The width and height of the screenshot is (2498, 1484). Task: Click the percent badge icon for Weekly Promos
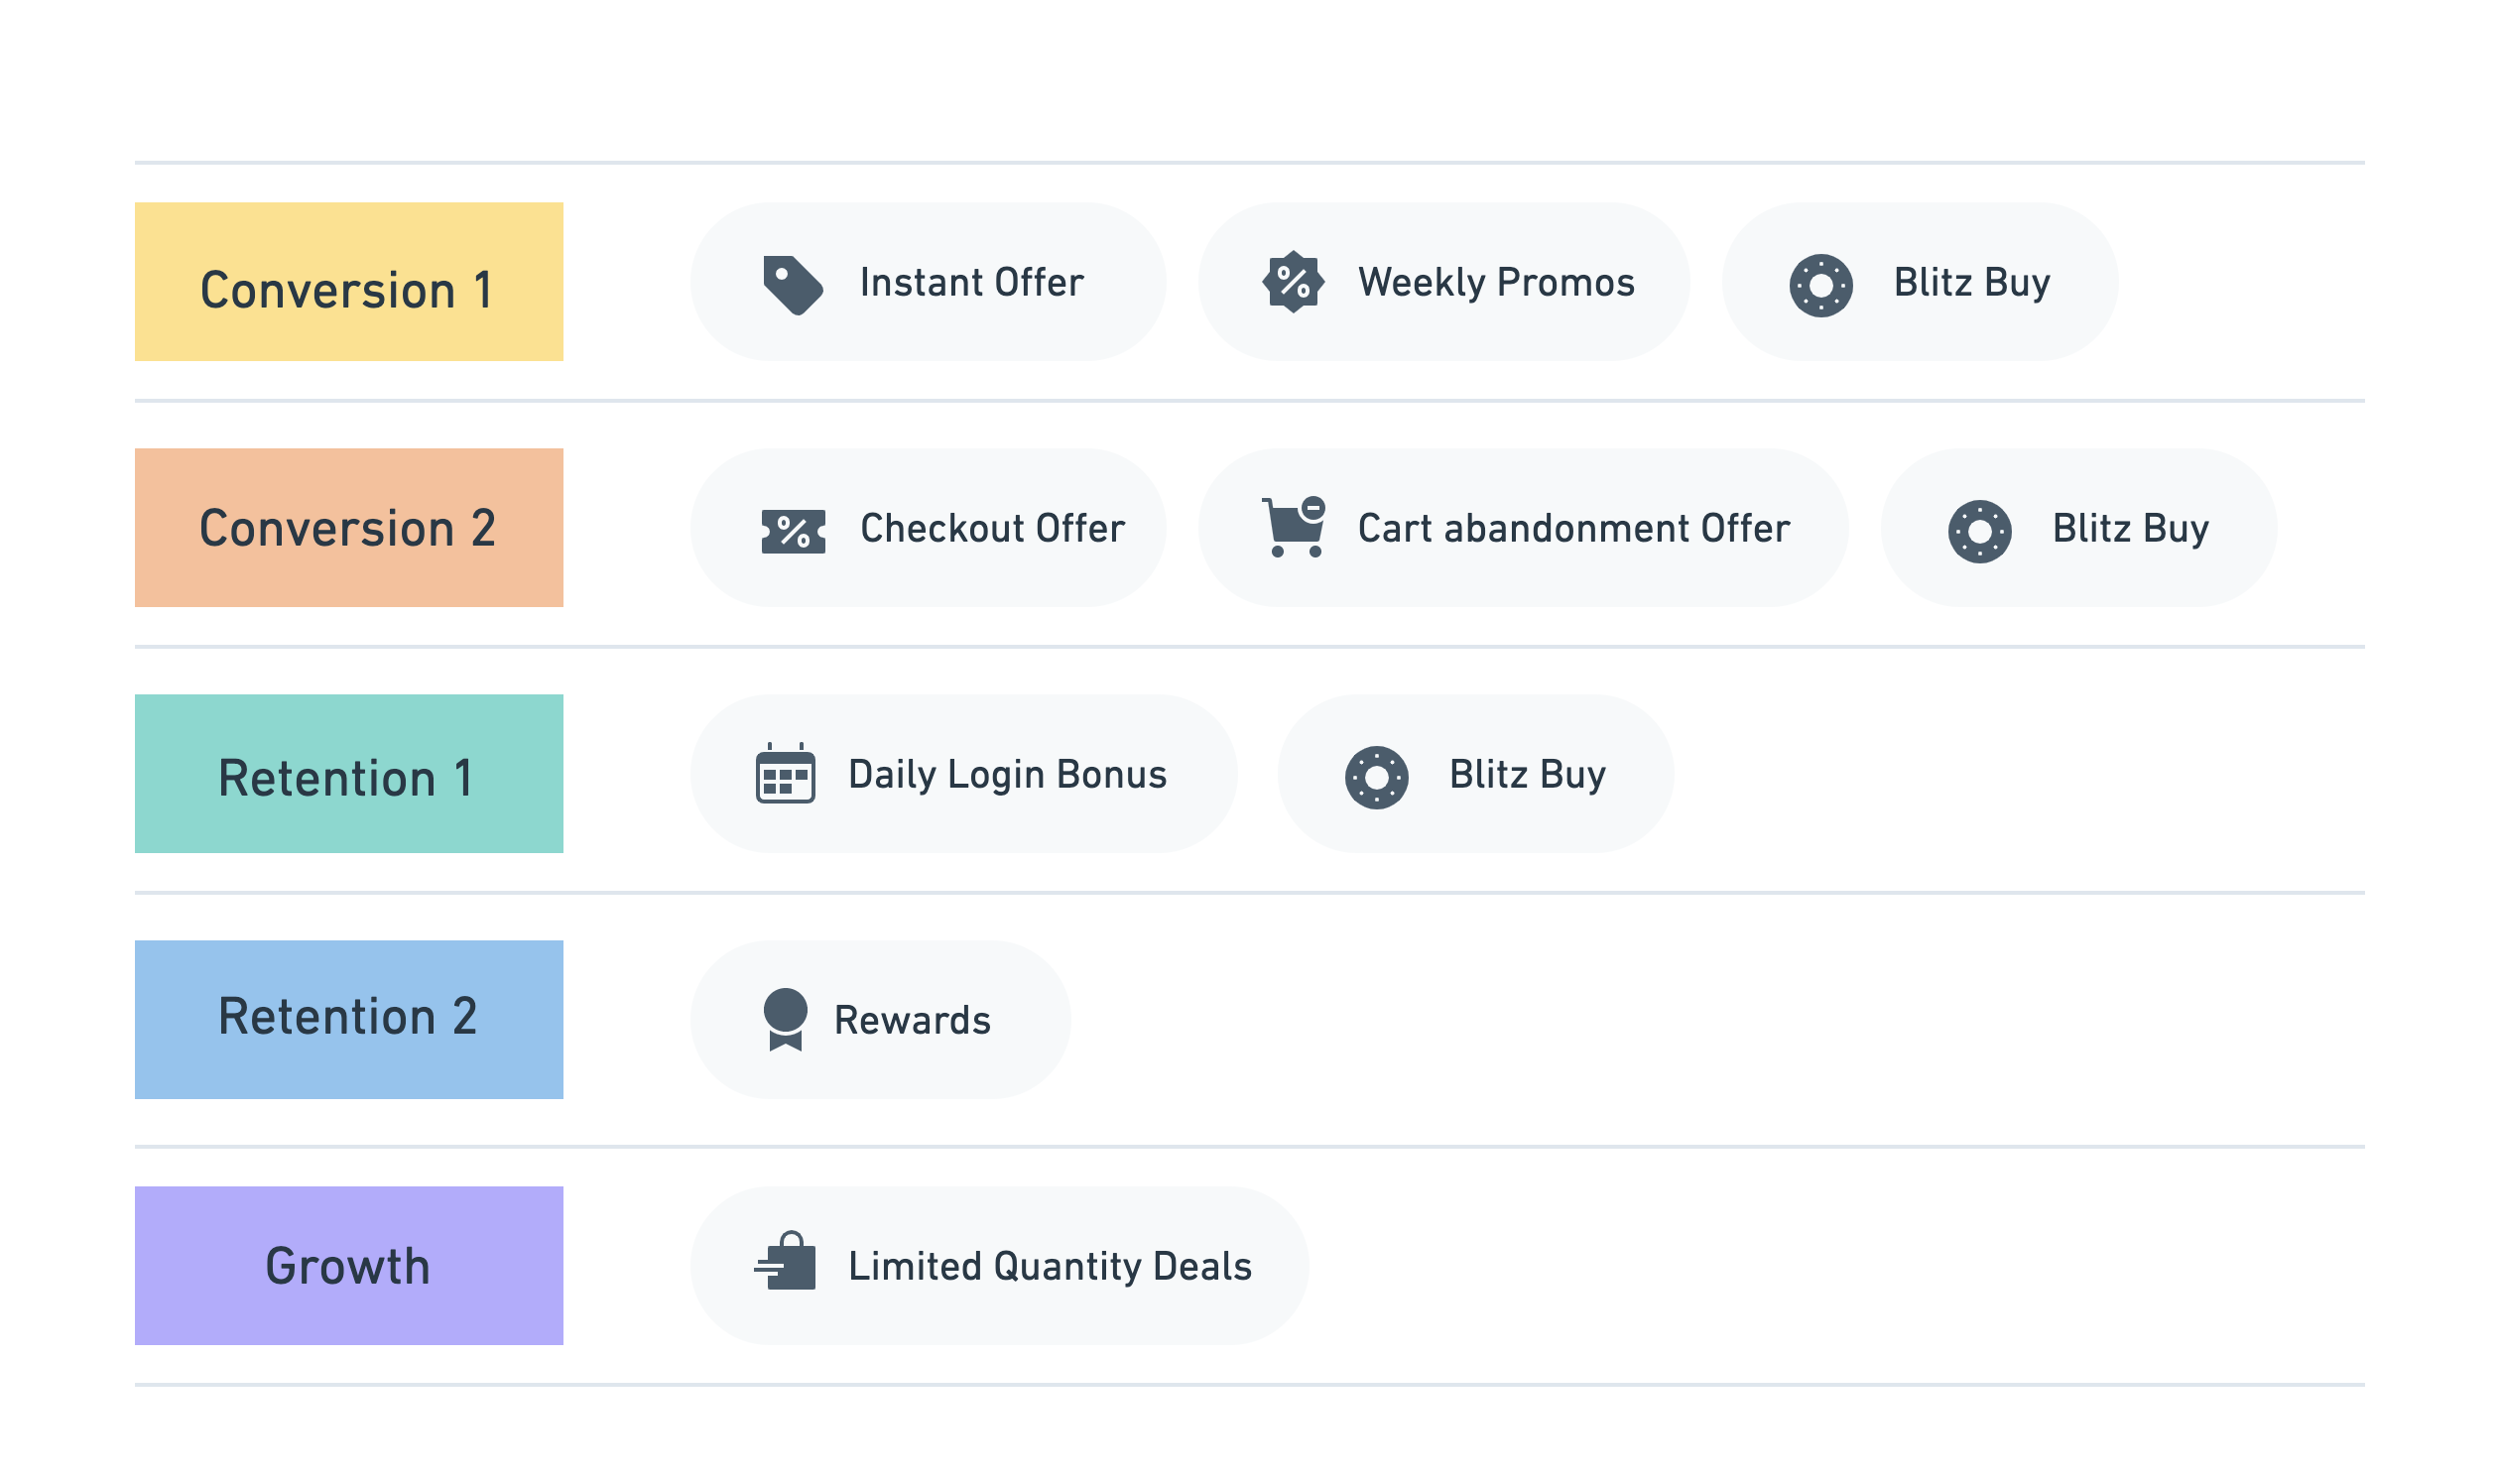tap(1293, 282)
